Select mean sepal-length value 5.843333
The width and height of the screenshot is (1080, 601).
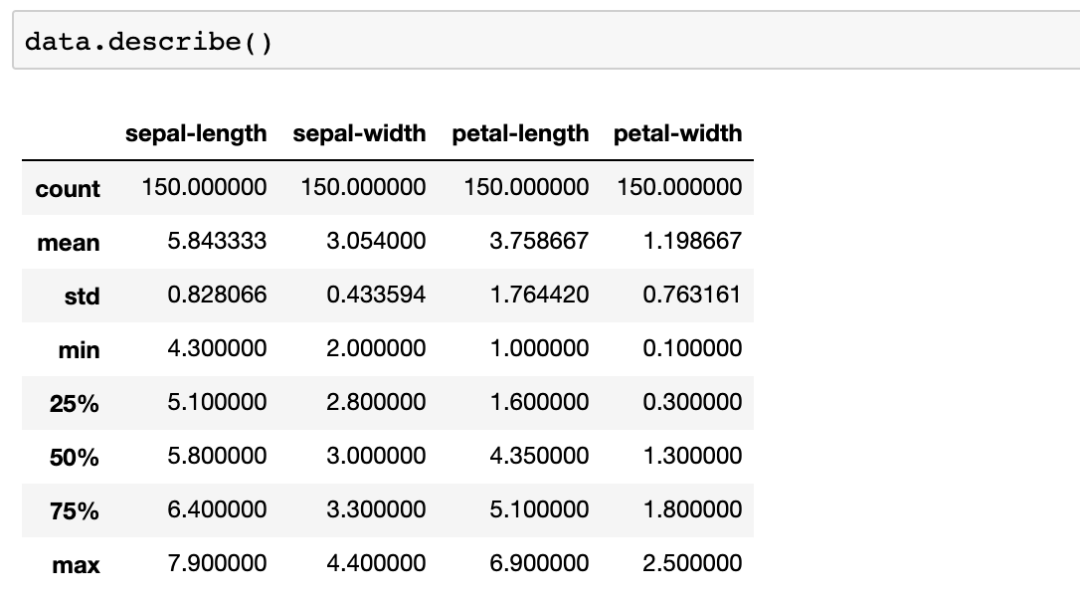click(x=217, y=240)
